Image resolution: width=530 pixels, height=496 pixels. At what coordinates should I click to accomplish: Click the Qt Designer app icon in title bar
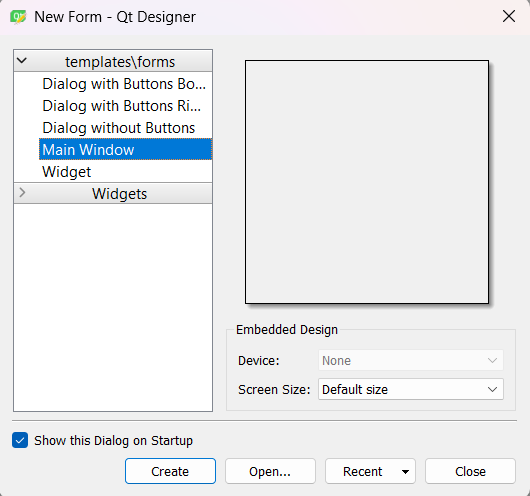click(18, 17)
